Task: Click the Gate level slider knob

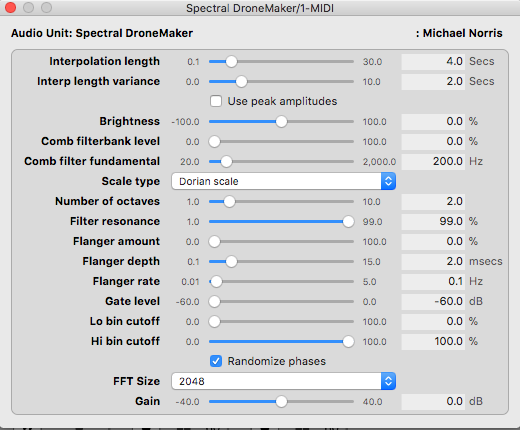Action: [214, 301]
